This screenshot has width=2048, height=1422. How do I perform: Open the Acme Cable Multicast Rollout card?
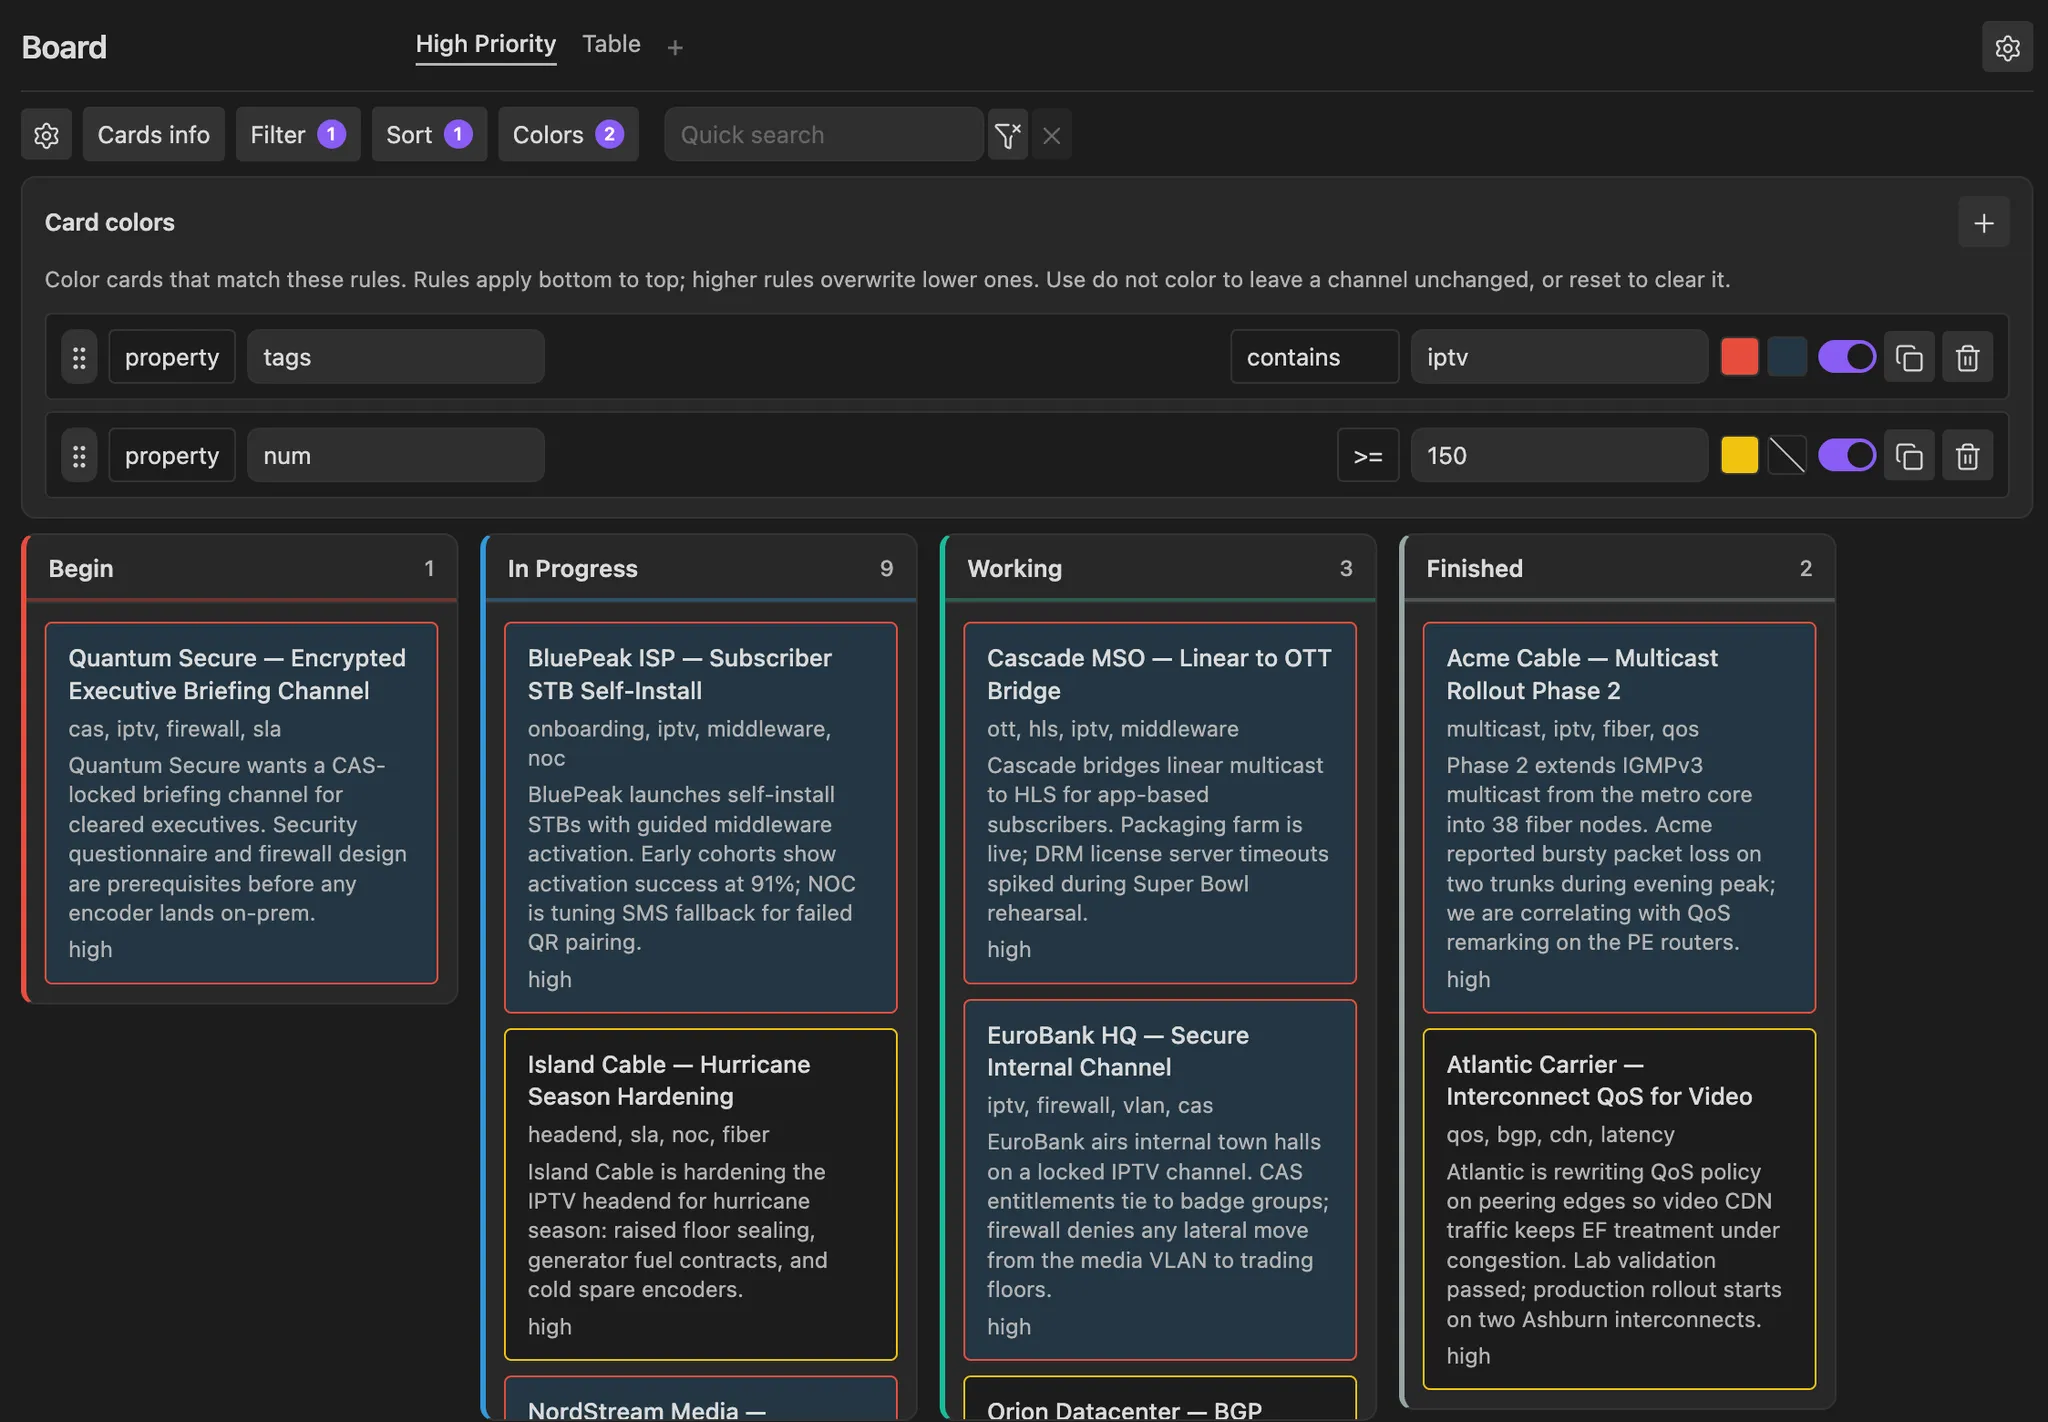click(x=1619, y=818)
